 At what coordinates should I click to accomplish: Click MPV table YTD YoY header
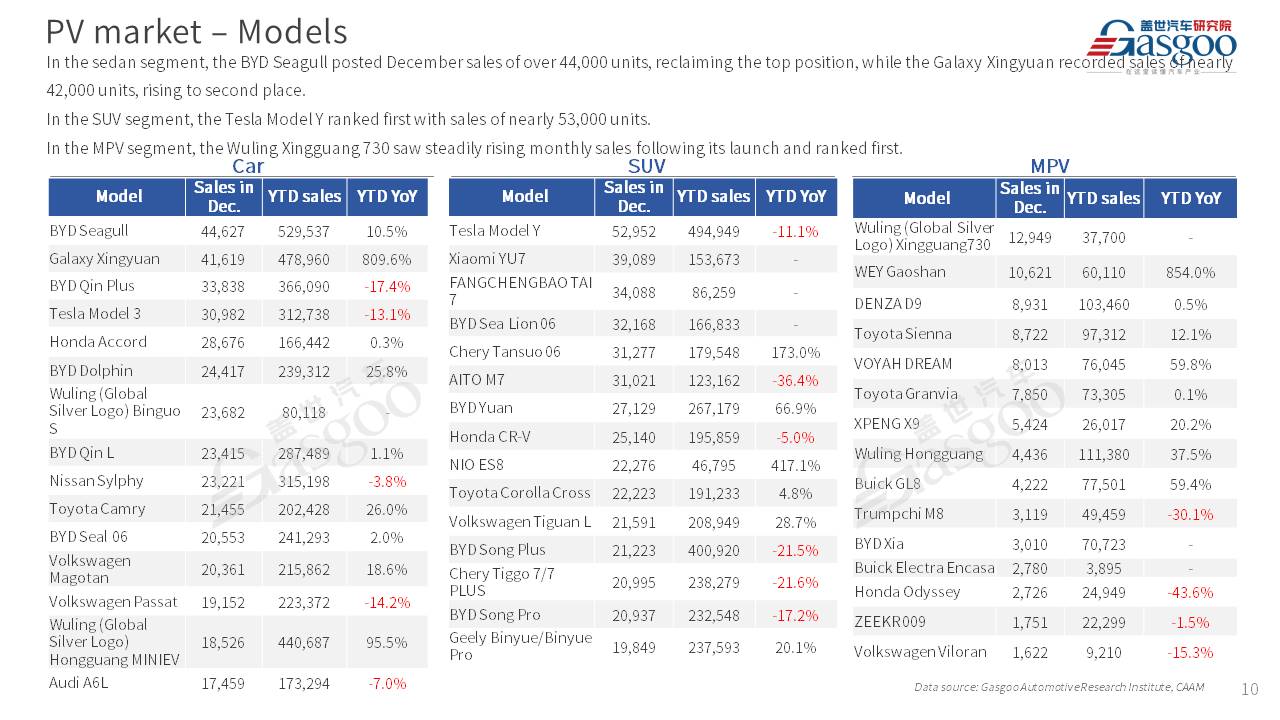(x=1190, y=198)
